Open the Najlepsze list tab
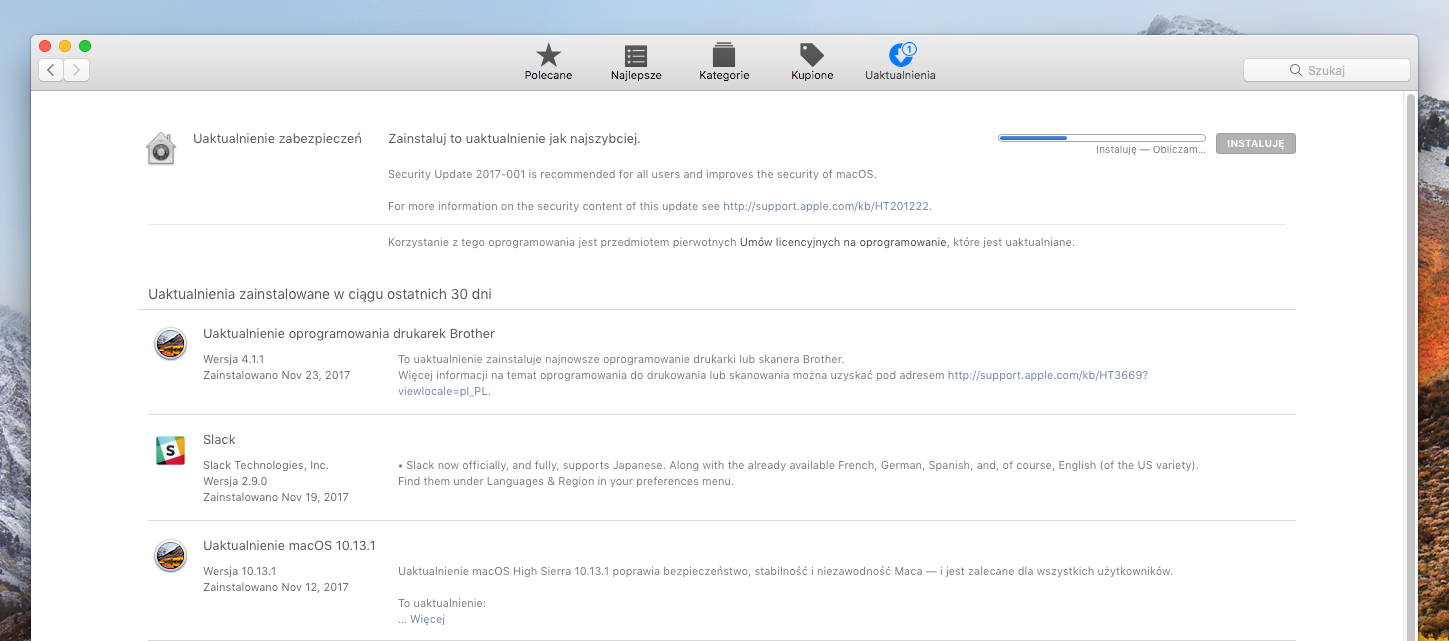 636,62
